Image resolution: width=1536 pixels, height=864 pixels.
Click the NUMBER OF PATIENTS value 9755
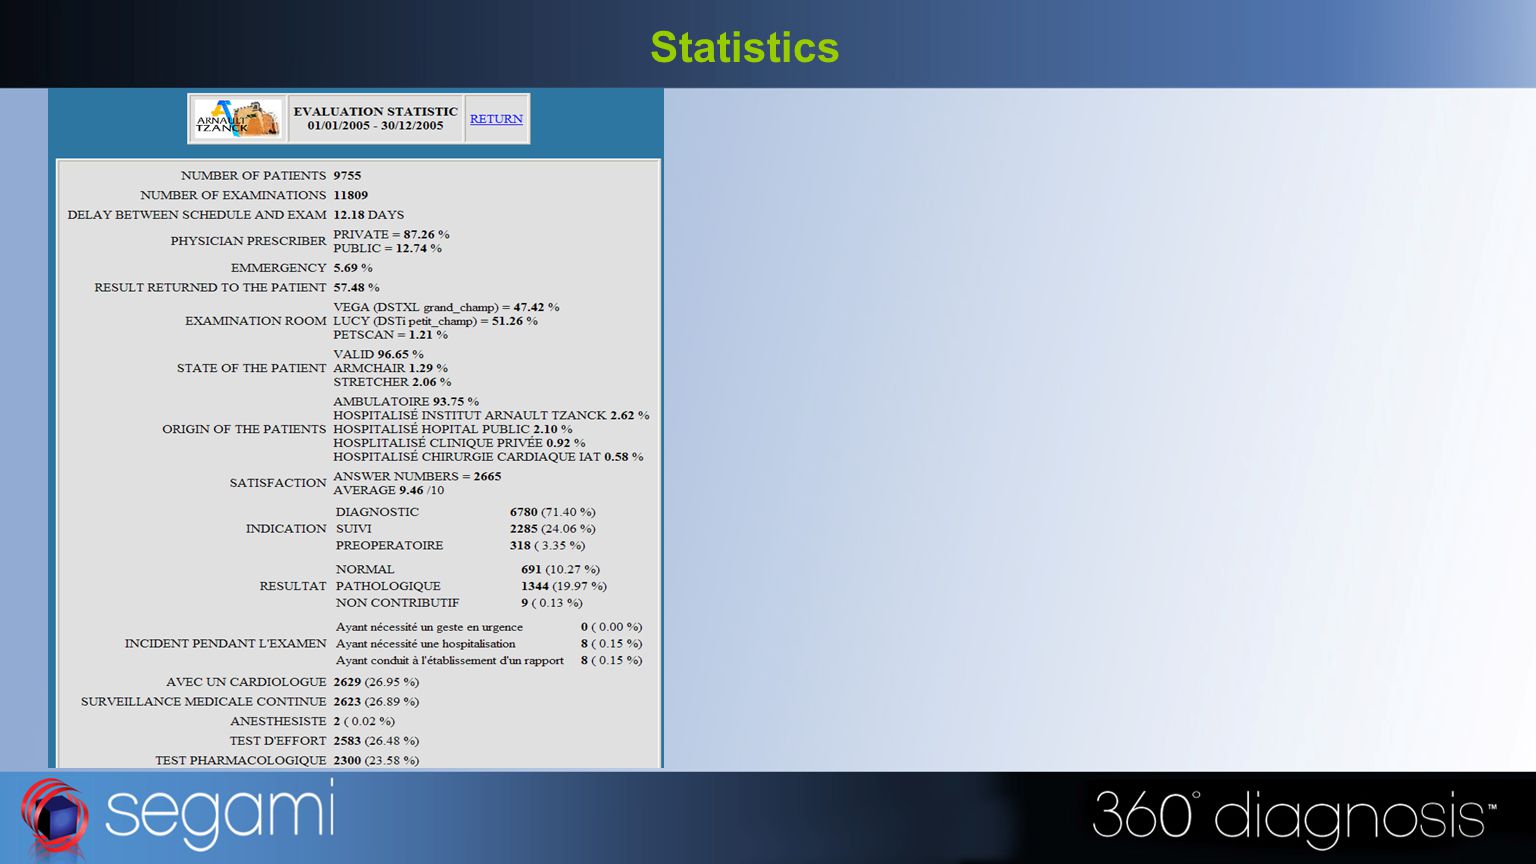coord(347,175)
